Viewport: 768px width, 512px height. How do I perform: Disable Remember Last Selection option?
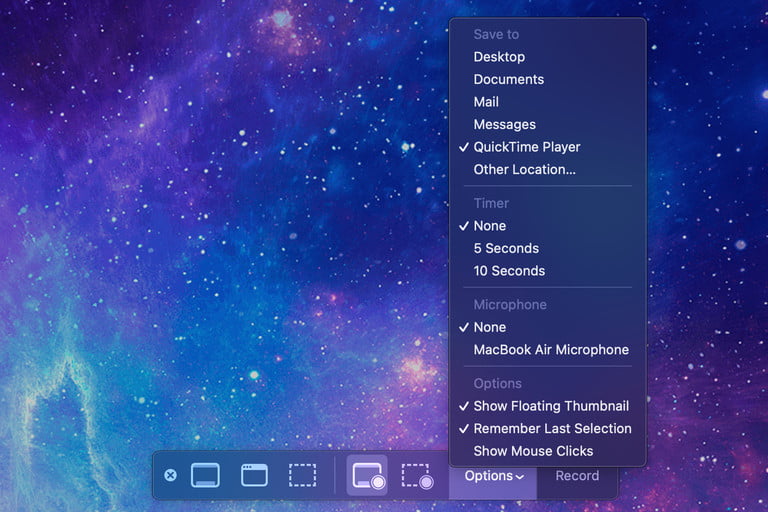tap(552, 428)
